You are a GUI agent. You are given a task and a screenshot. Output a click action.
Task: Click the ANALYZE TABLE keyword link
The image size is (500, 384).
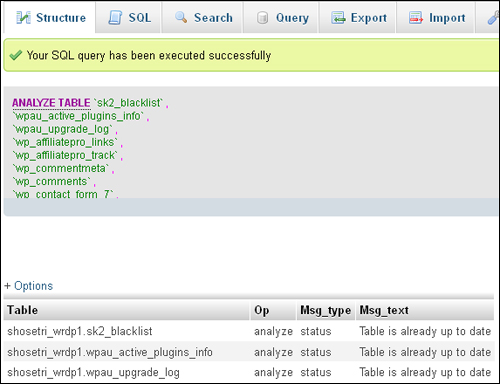click(x=51, y=103)
